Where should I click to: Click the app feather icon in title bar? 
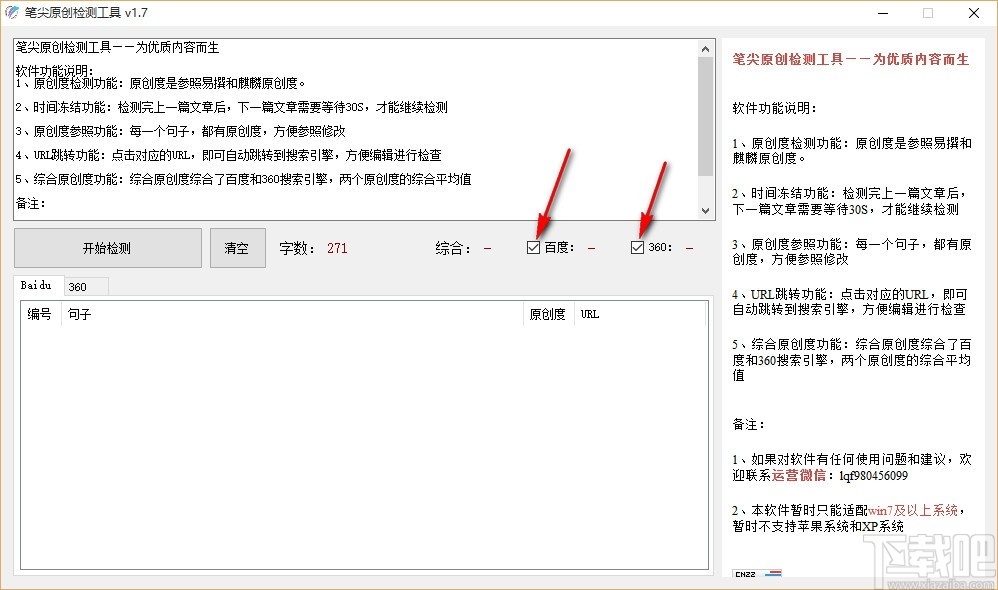[x=11, y=12]
